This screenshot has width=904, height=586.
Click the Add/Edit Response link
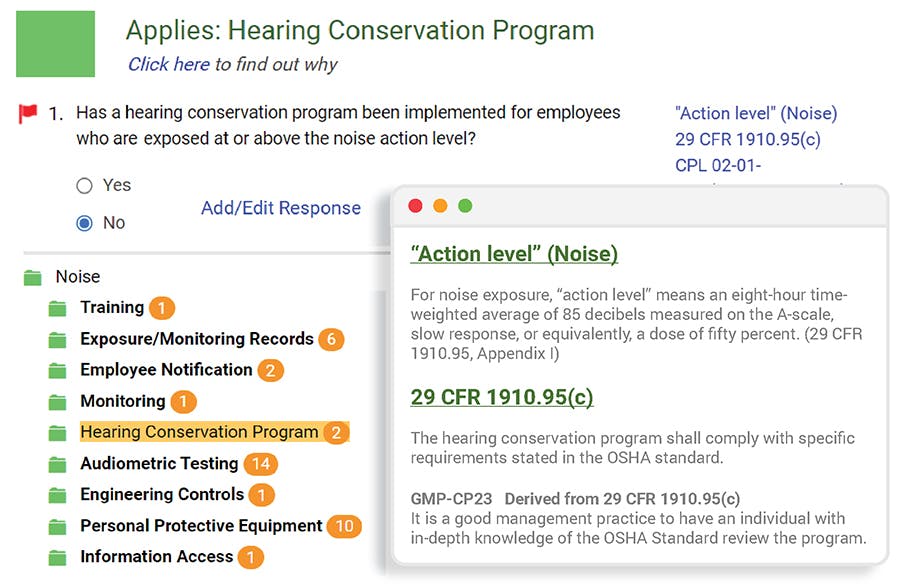click(x=281, y=208)
